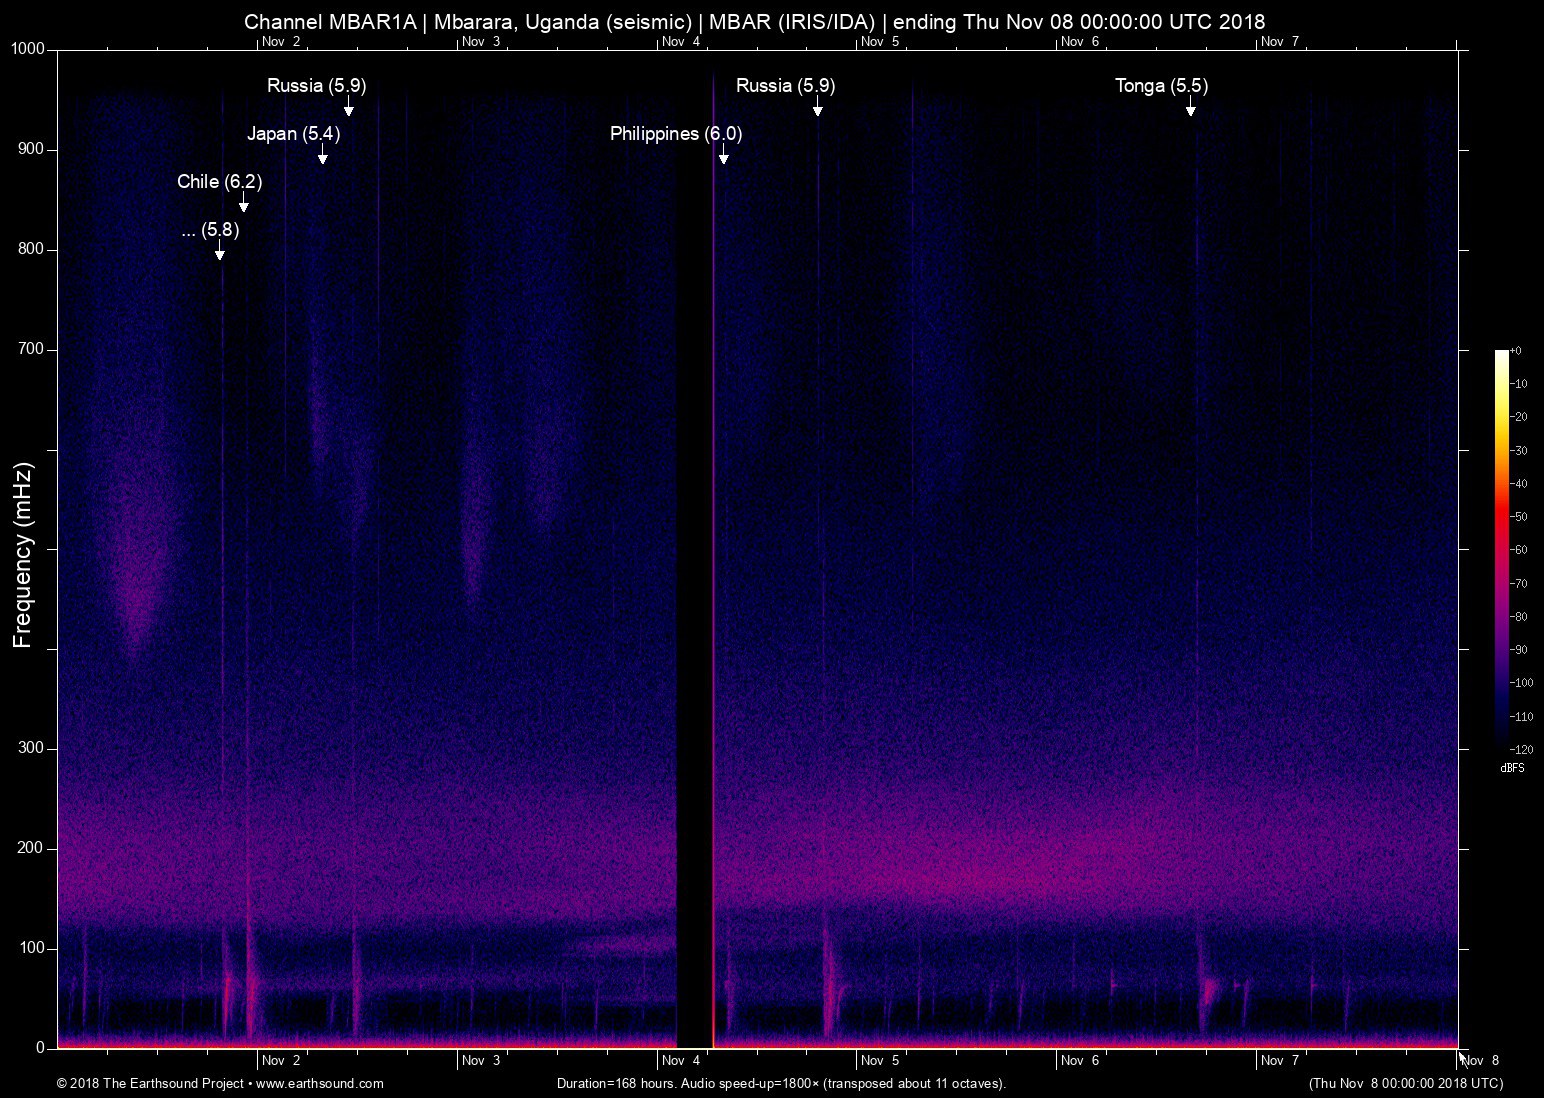
Task: Select the Tonga (5.5) event label
Action: coord(1161,86)
